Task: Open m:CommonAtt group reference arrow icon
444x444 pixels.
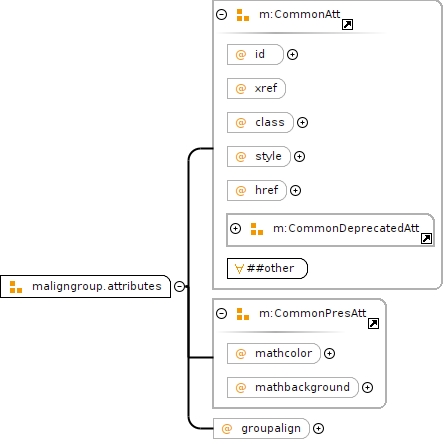Action: click(x=347, y=24)
